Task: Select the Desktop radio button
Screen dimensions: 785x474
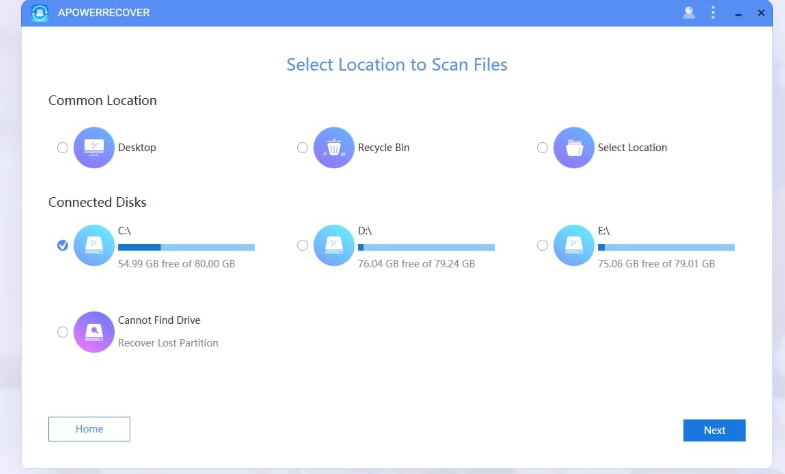Action: [x=63, y=148]
